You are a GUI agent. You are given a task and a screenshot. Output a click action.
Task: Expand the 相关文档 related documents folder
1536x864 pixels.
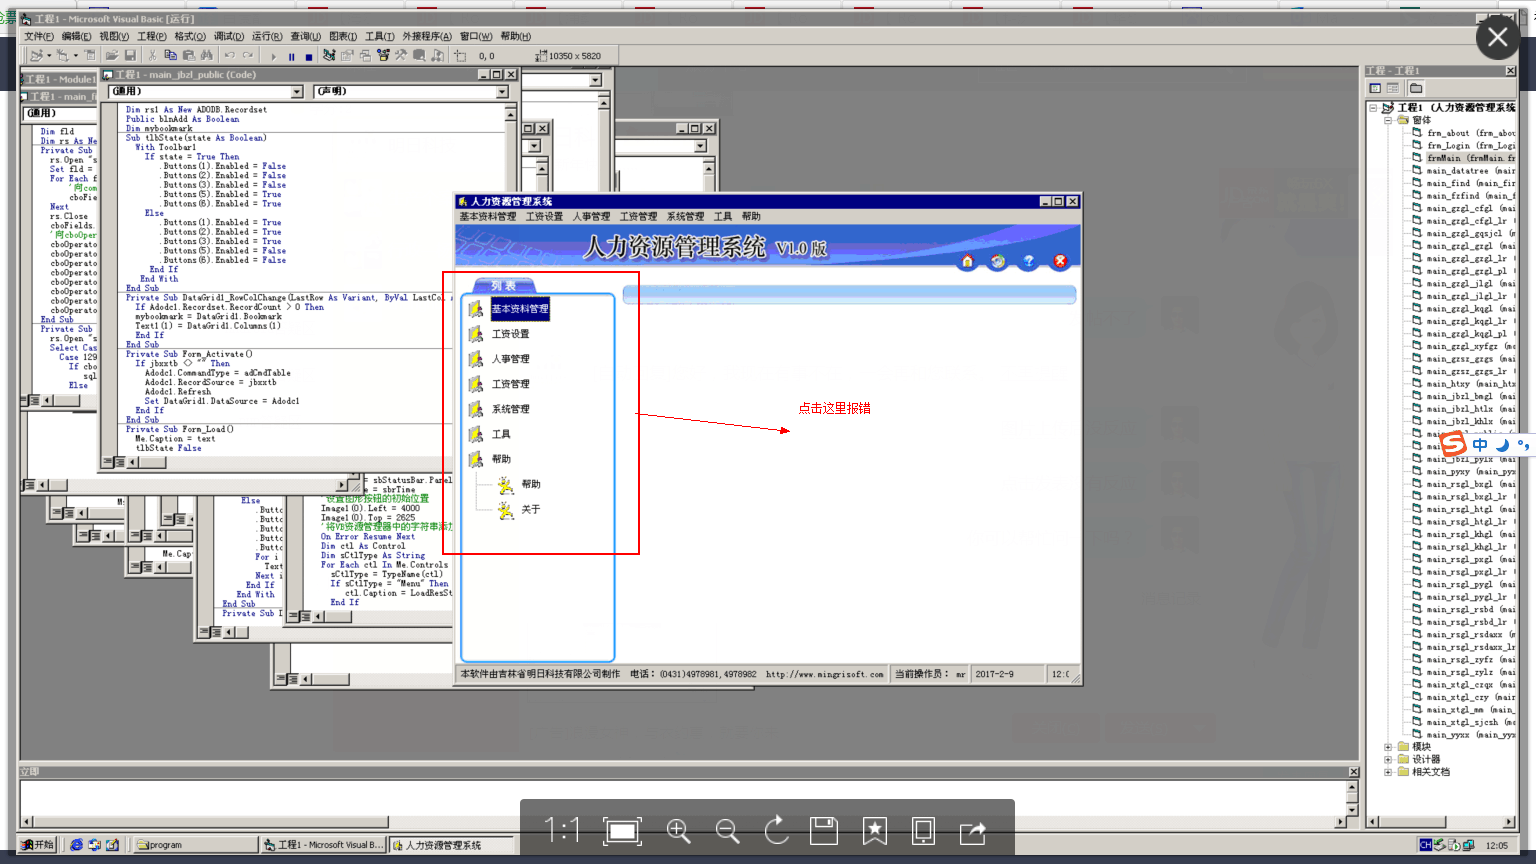click(x=1388, y=772)
